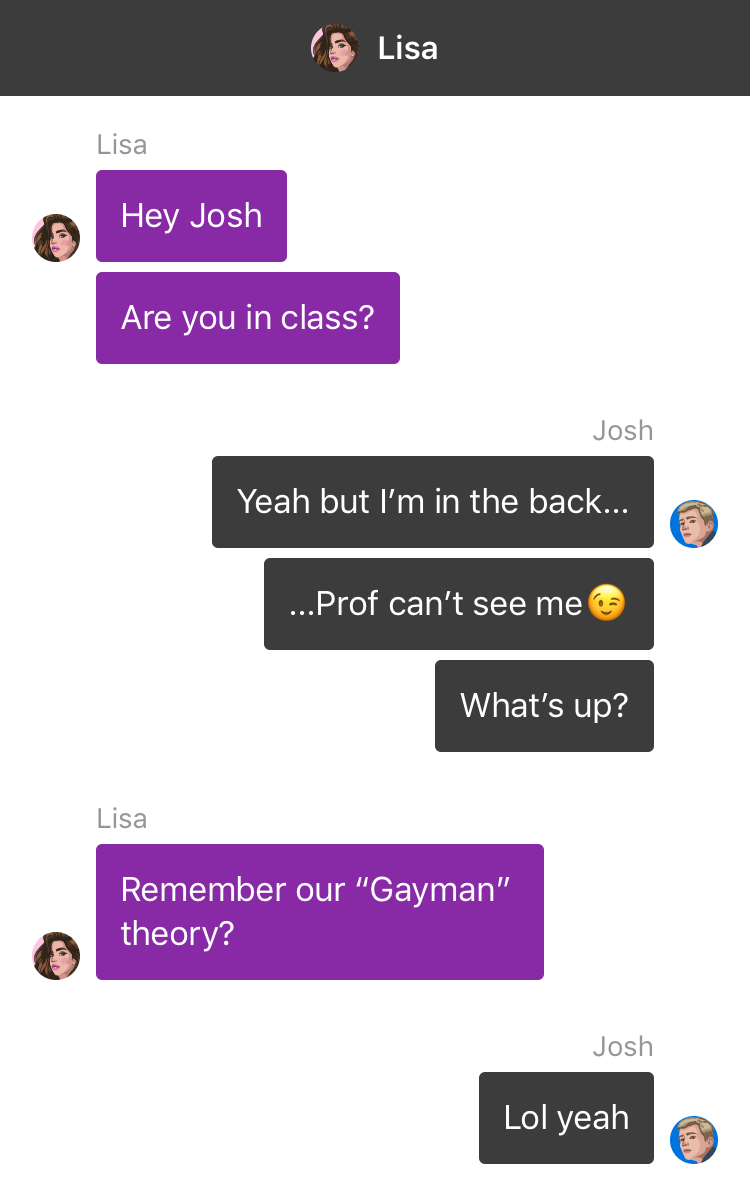
Task: Select Lisa's avatar beside "Hey Josh" message
Action: point(56,238)
